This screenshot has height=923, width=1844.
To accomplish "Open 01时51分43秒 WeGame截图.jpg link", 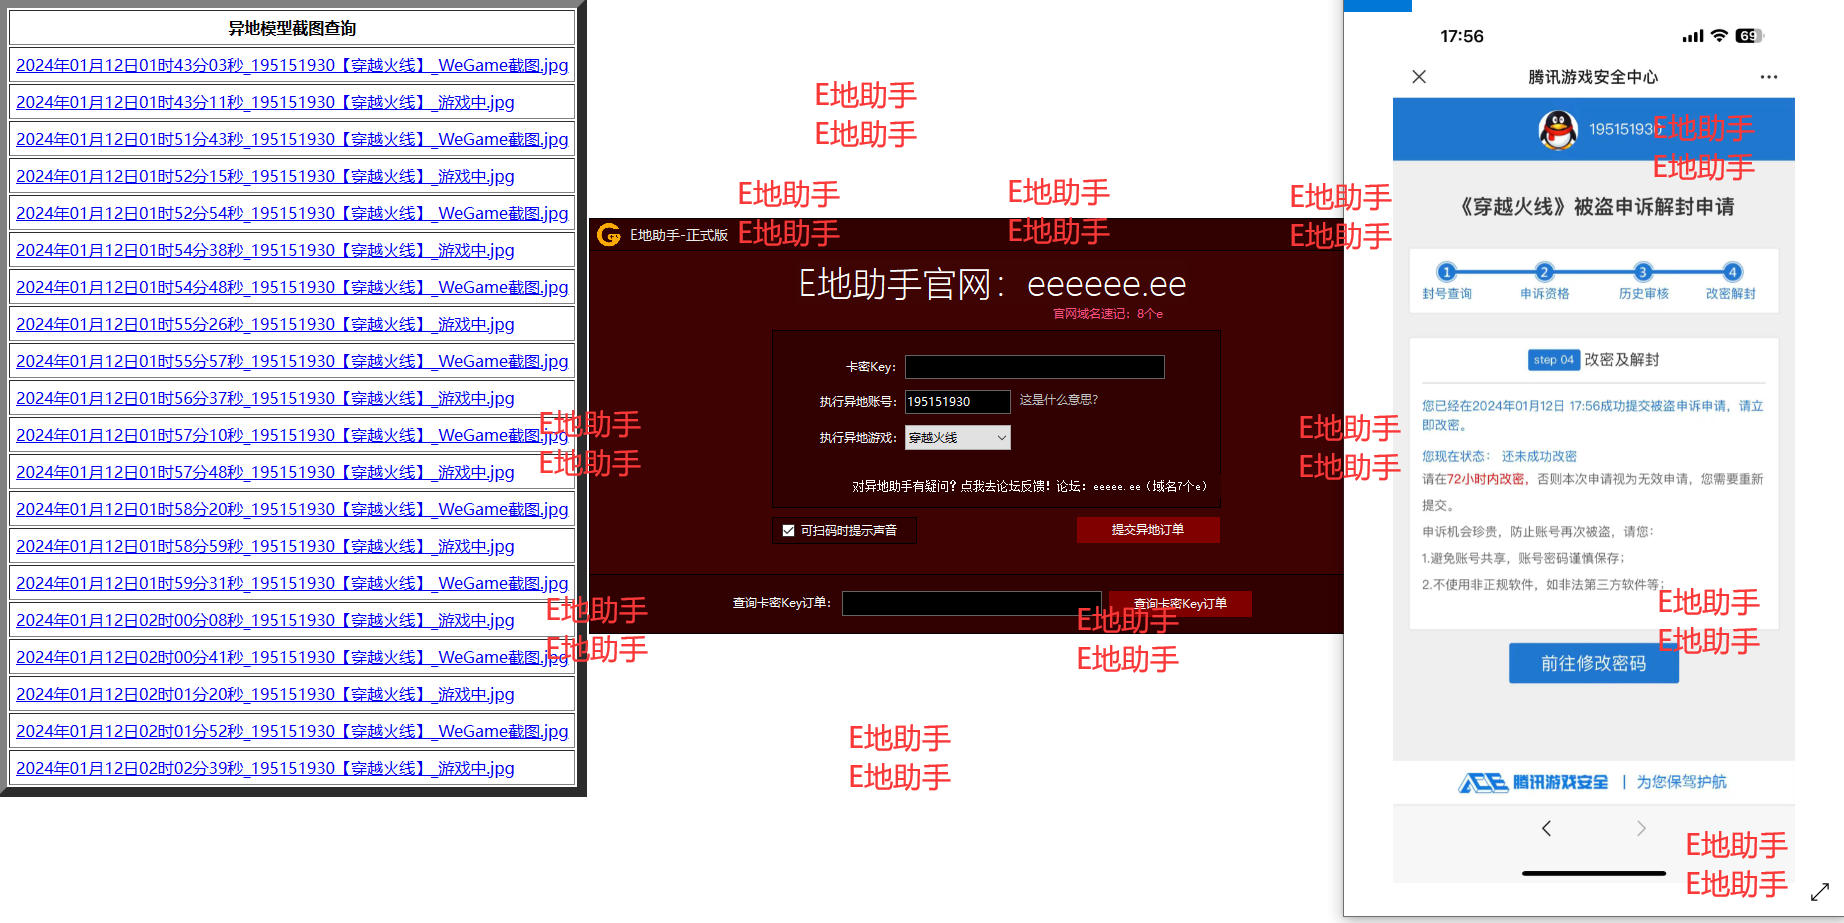I will [292, 139].
